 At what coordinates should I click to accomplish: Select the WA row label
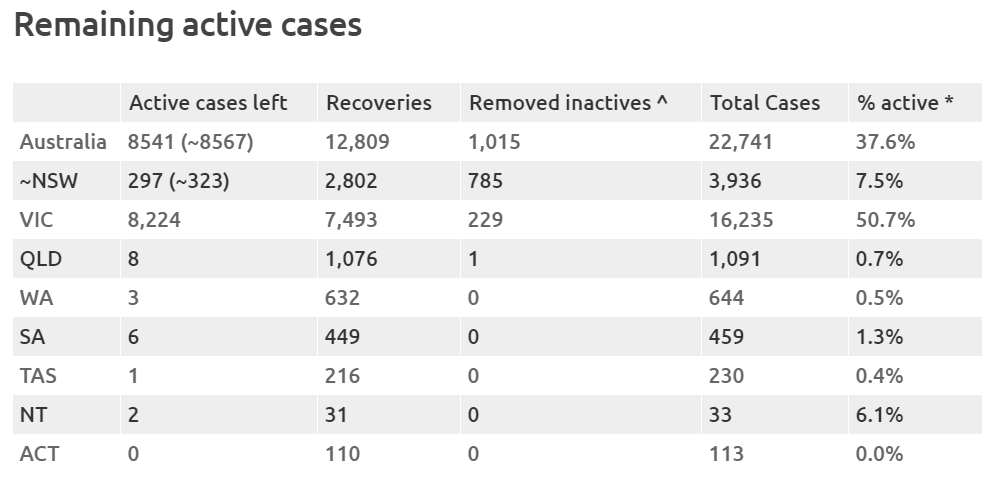pyautogui.click(x=35, y=298)
